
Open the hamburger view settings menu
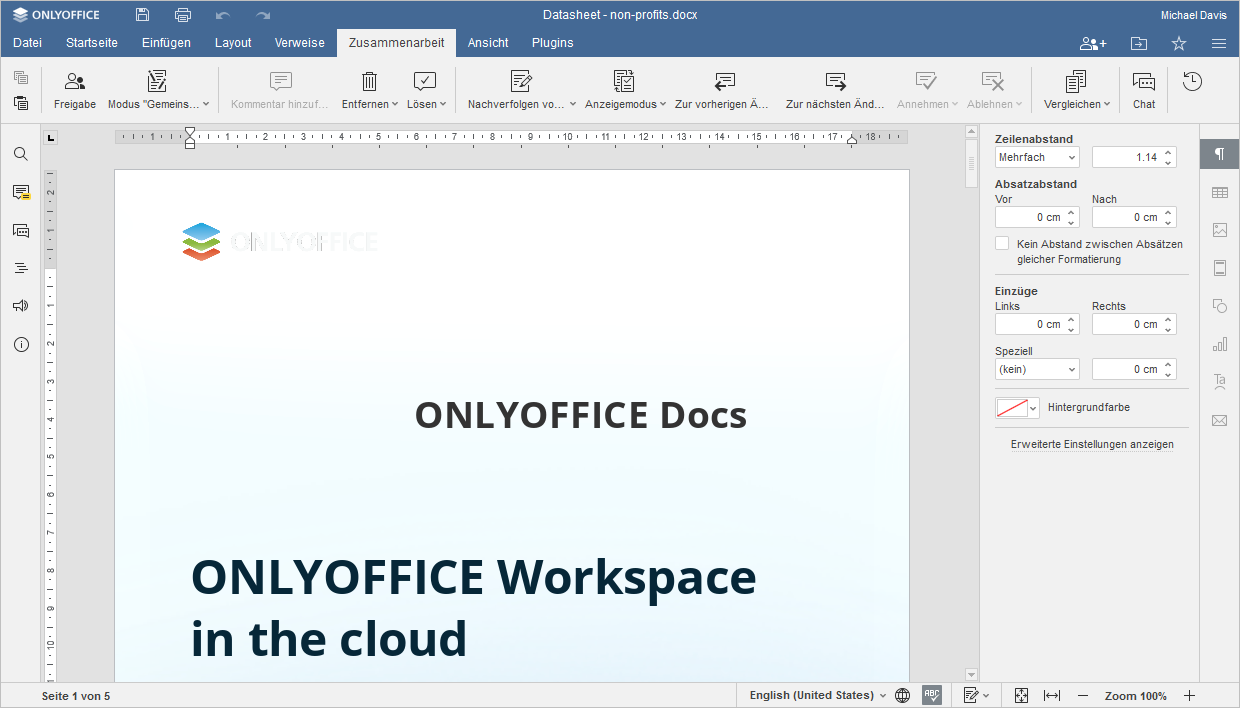(x=1219, y=43)
